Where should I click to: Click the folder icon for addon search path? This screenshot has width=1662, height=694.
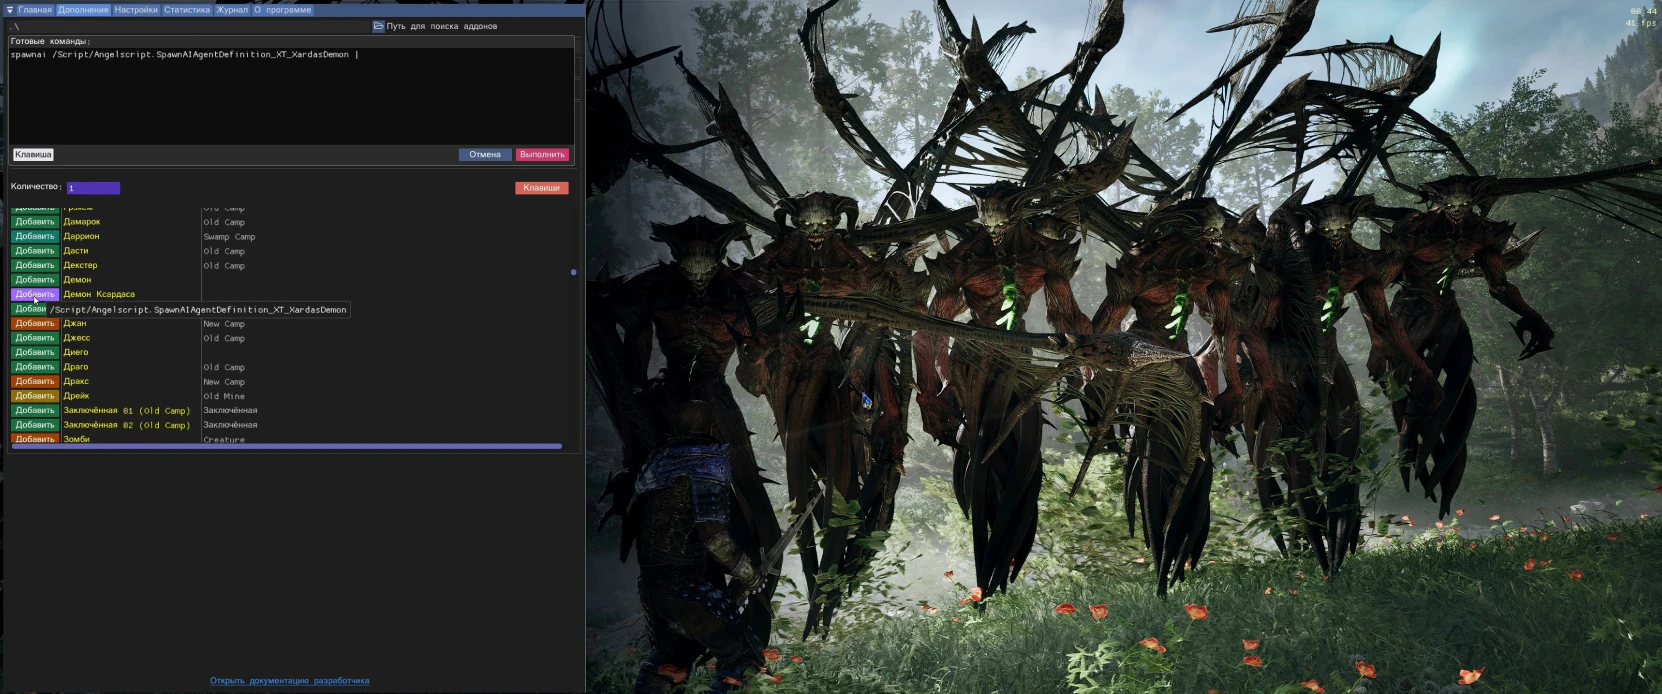[379, 26]
